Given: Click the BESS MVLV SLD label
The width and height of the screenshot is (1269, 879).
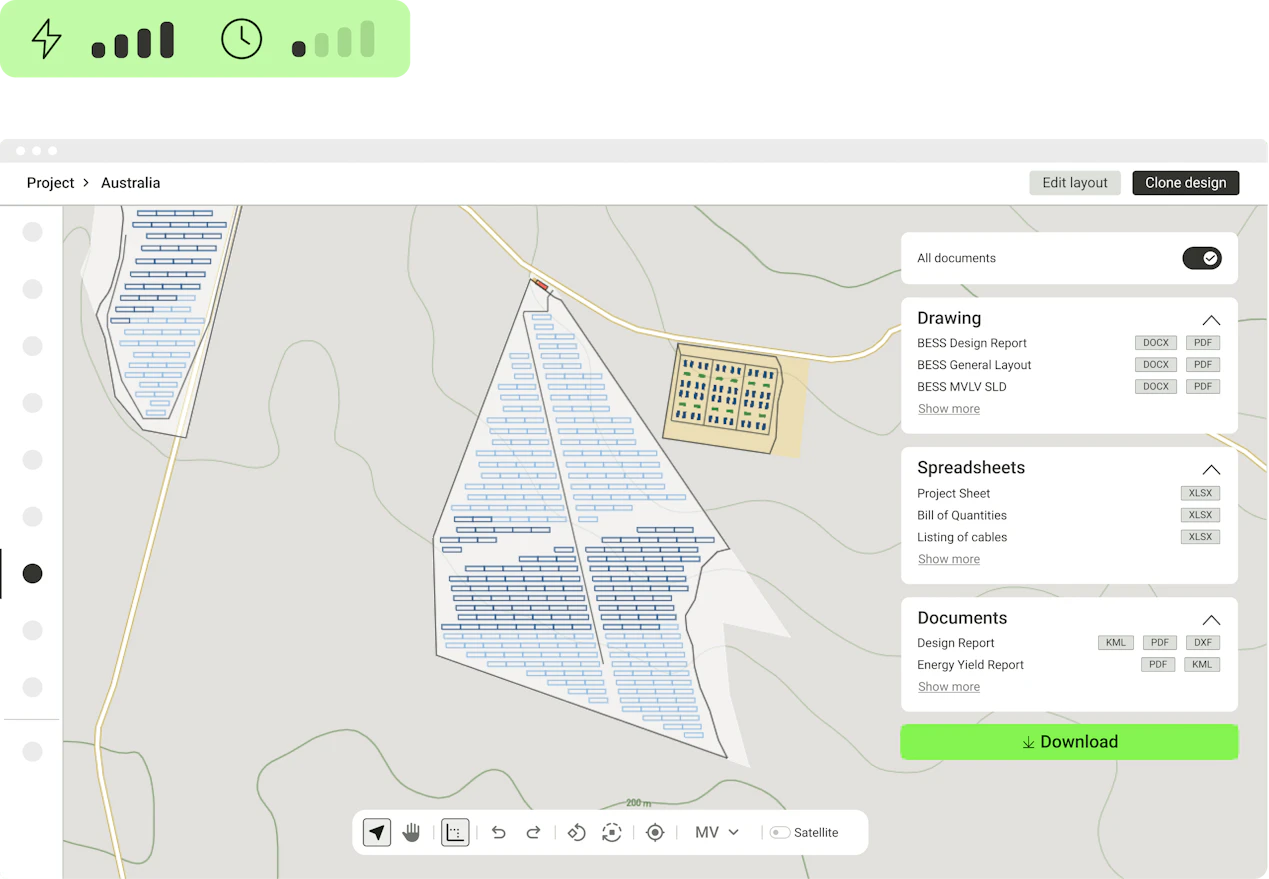Looking at the screenshot, I should (x=962, y=387).
